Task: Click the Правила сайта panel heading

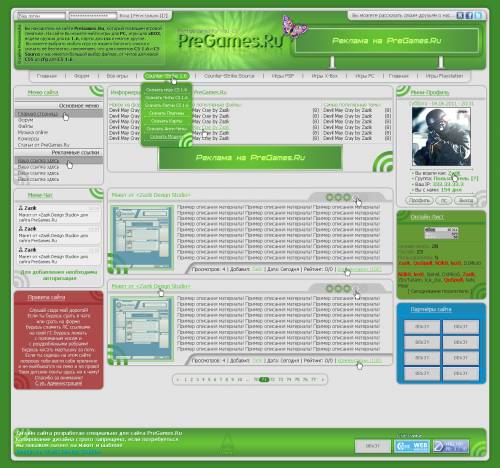Action: (46, 297)
